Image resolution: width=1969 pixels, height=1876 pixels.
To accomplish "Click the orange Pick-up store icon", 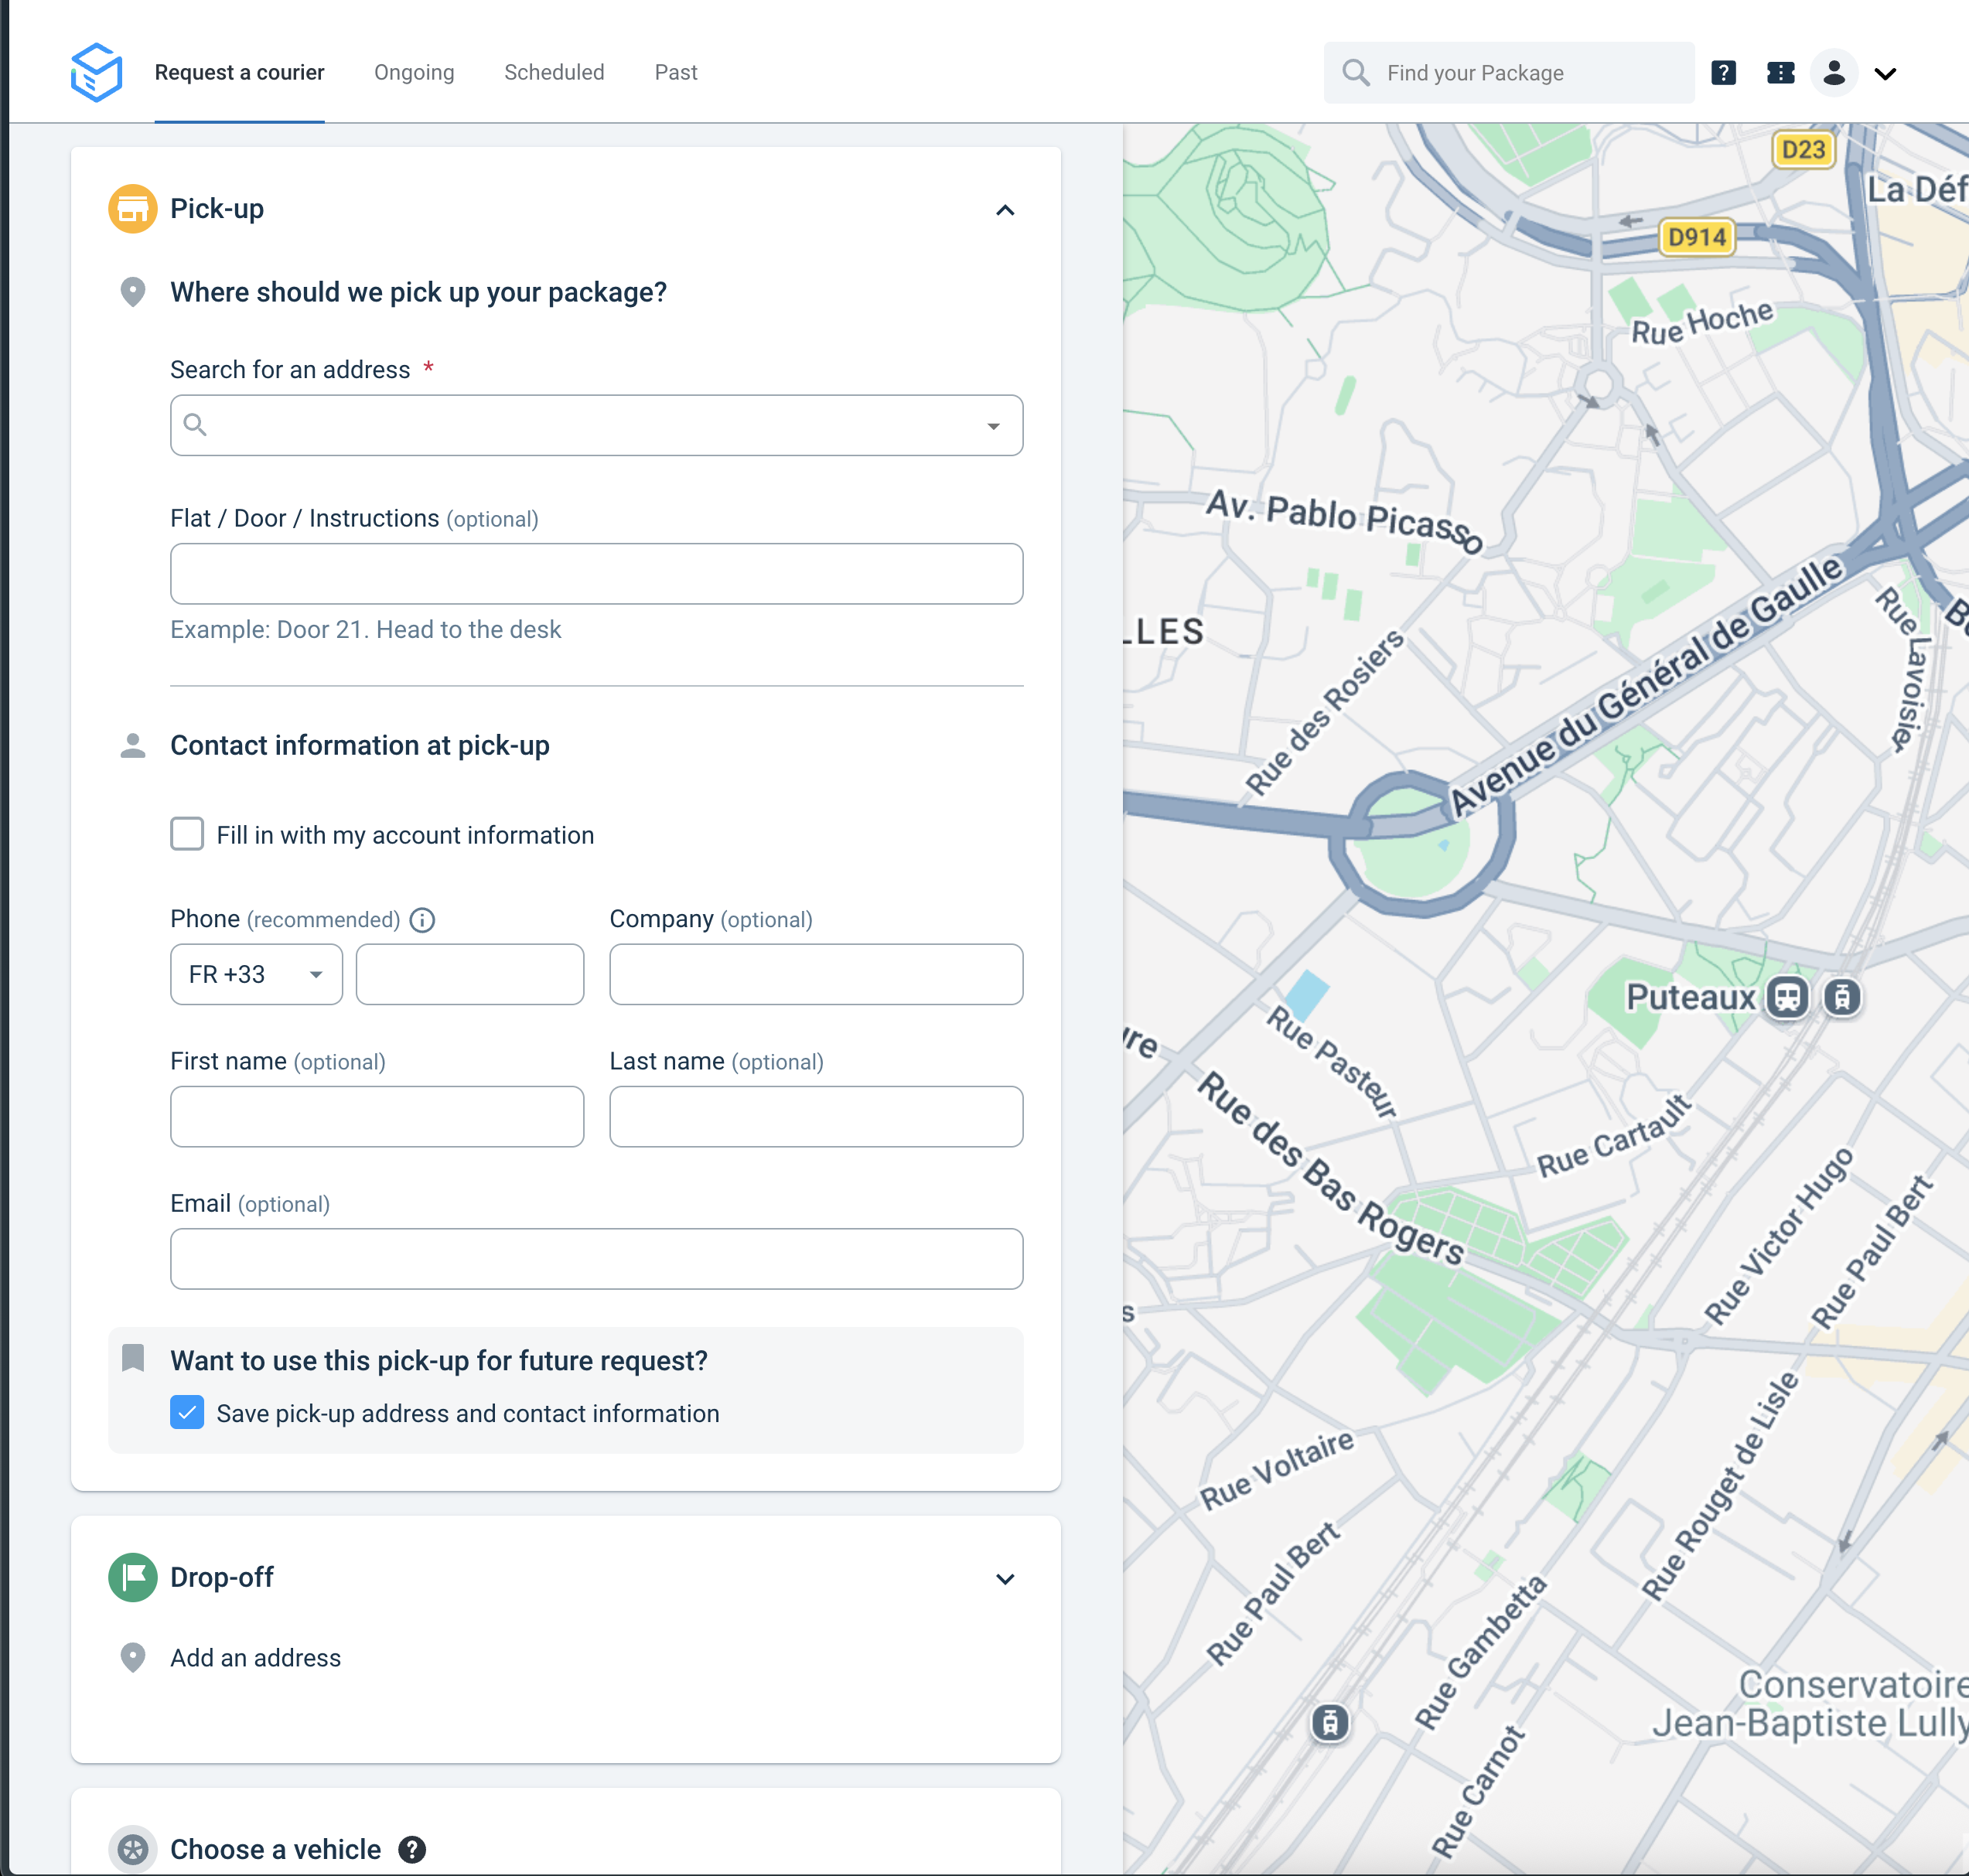I will [133, 209].
